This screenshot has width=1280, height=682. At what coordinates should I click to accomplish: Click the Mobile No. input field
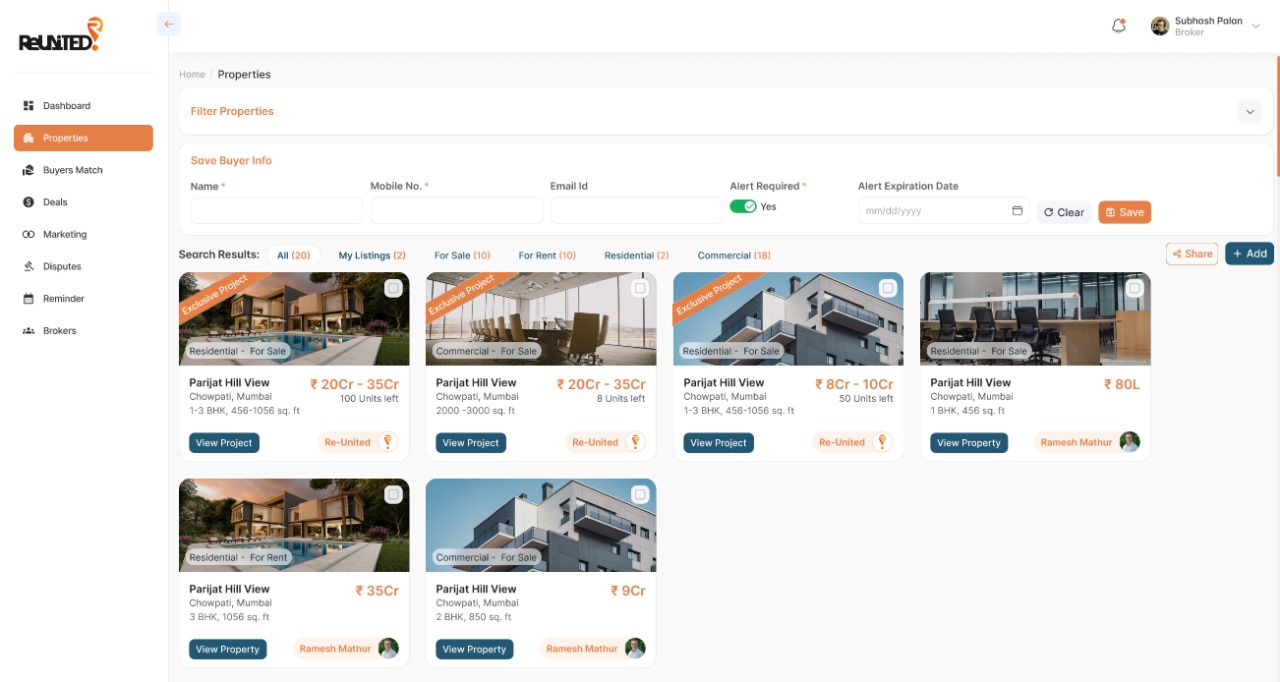tap(456, 211)
